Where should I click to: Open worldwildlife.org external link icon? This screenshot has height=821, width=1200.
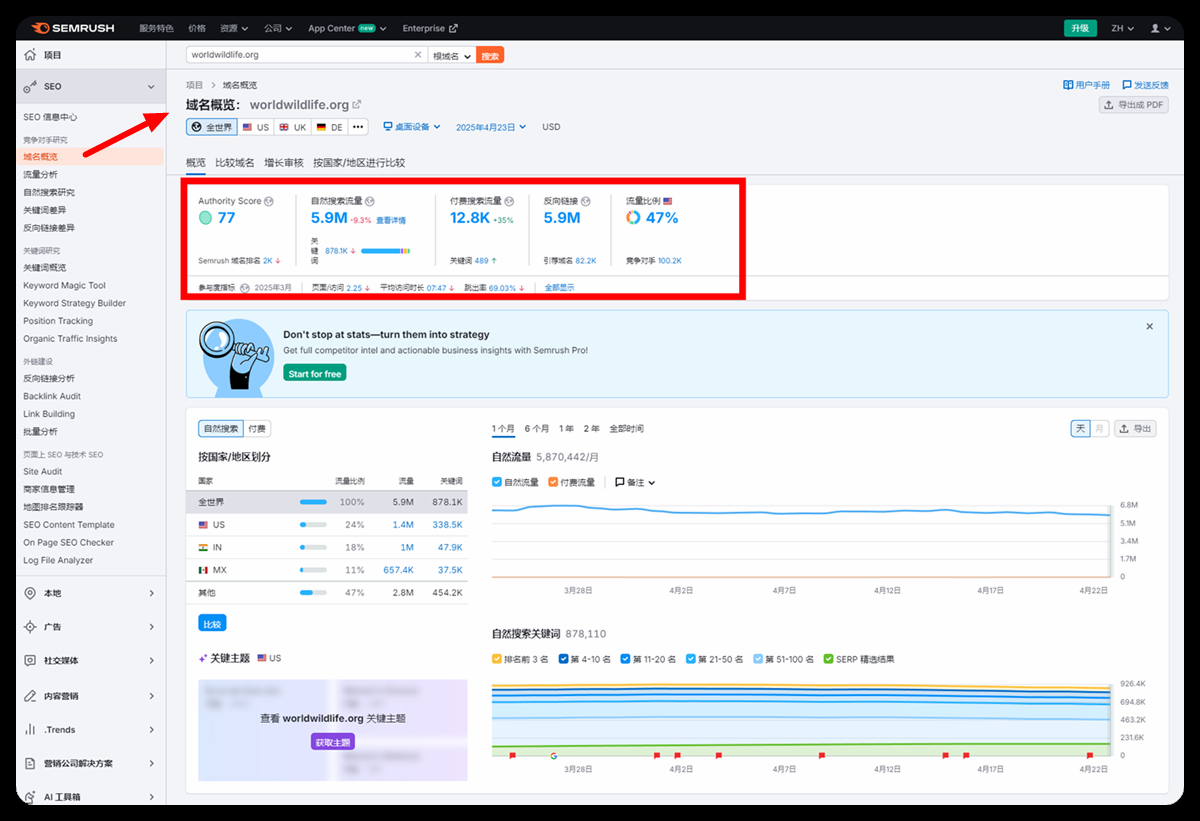pyautogui.click(x=357, y=104)
